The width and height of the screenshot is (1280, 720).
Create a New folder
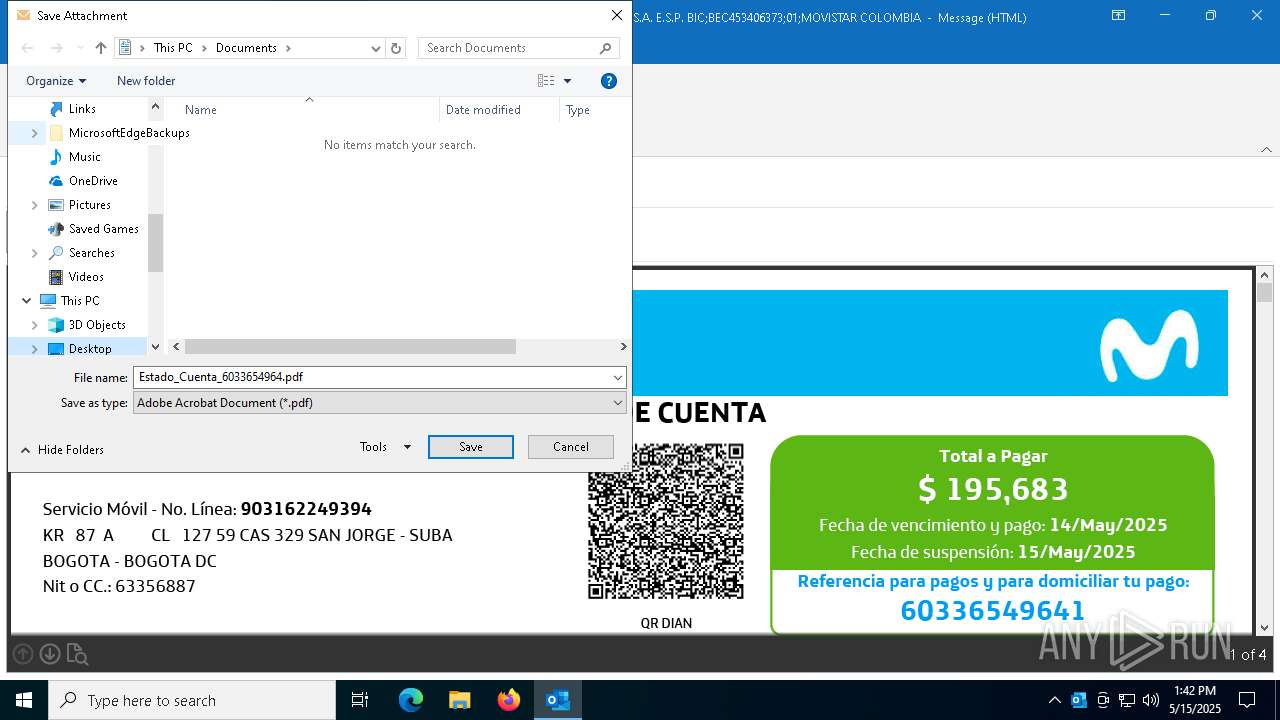(x=146, y=81)
